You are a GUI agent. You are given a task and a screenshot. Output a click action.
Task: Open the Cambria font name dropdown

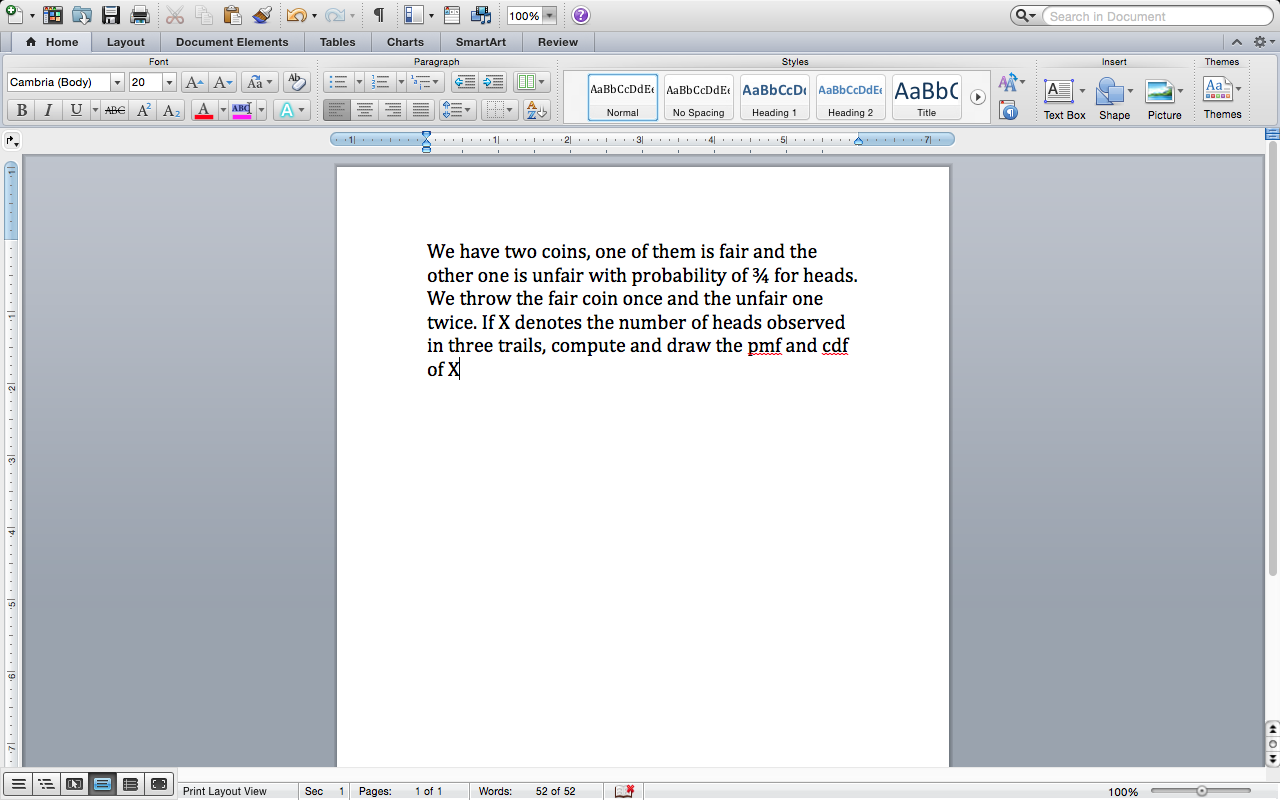tap(117, 83)
